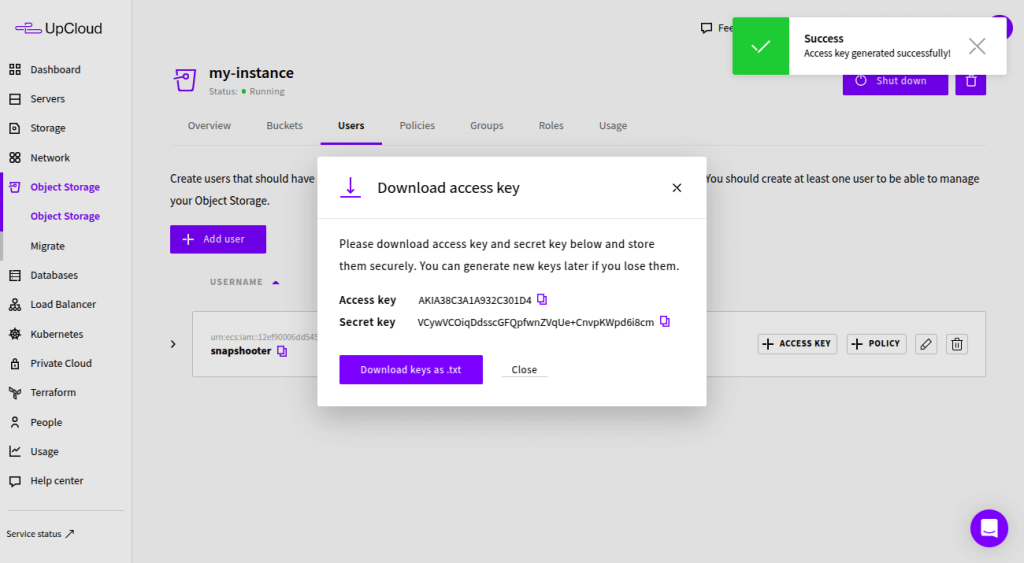
Task: Click the Add user button
Action: (x=218, y=240)
